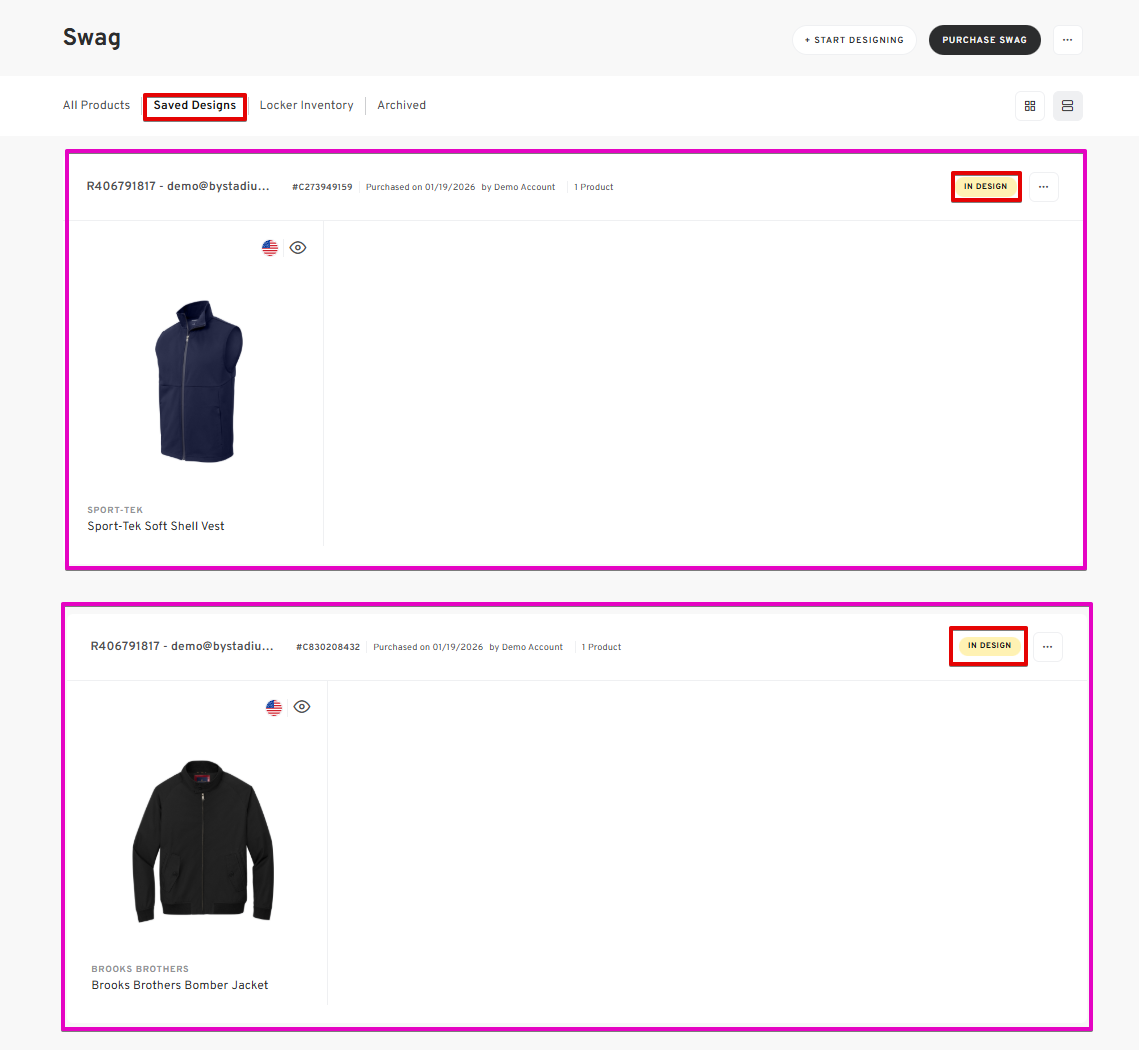Switch to grid view layout icon
The height and width of the screenshot is (1050, 1139).
click(1029, 106)
